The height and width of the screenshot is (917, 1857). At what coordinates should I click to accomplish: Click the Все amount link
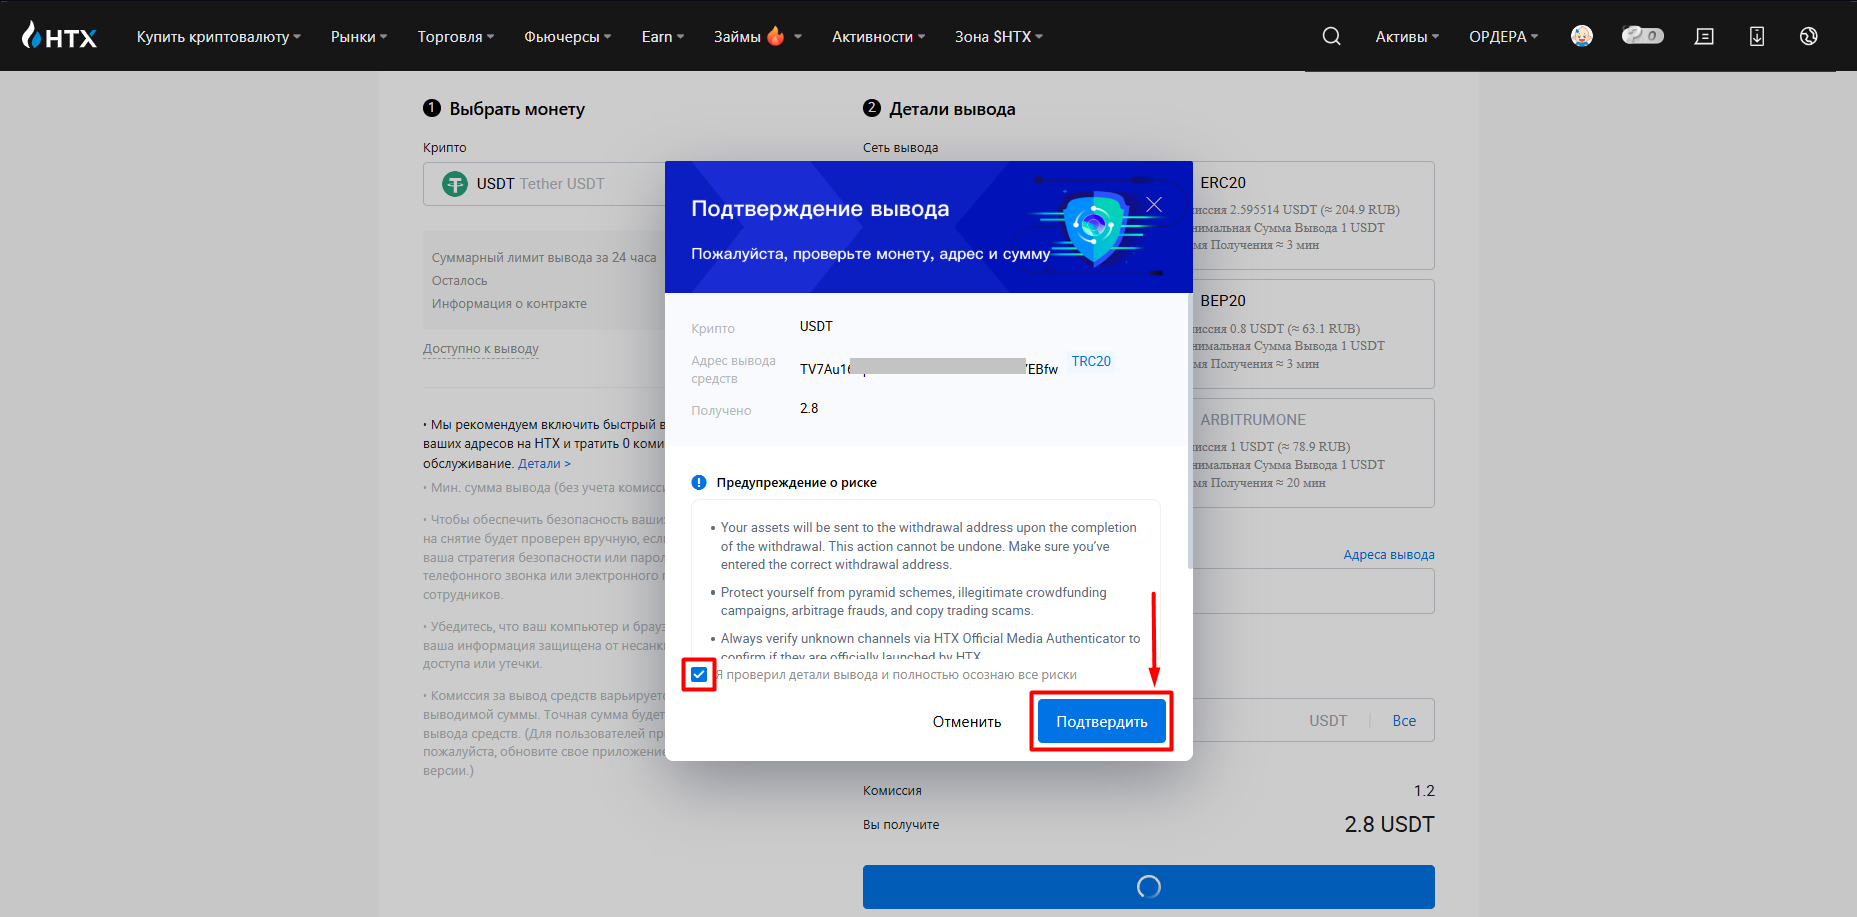point(1404,720)
